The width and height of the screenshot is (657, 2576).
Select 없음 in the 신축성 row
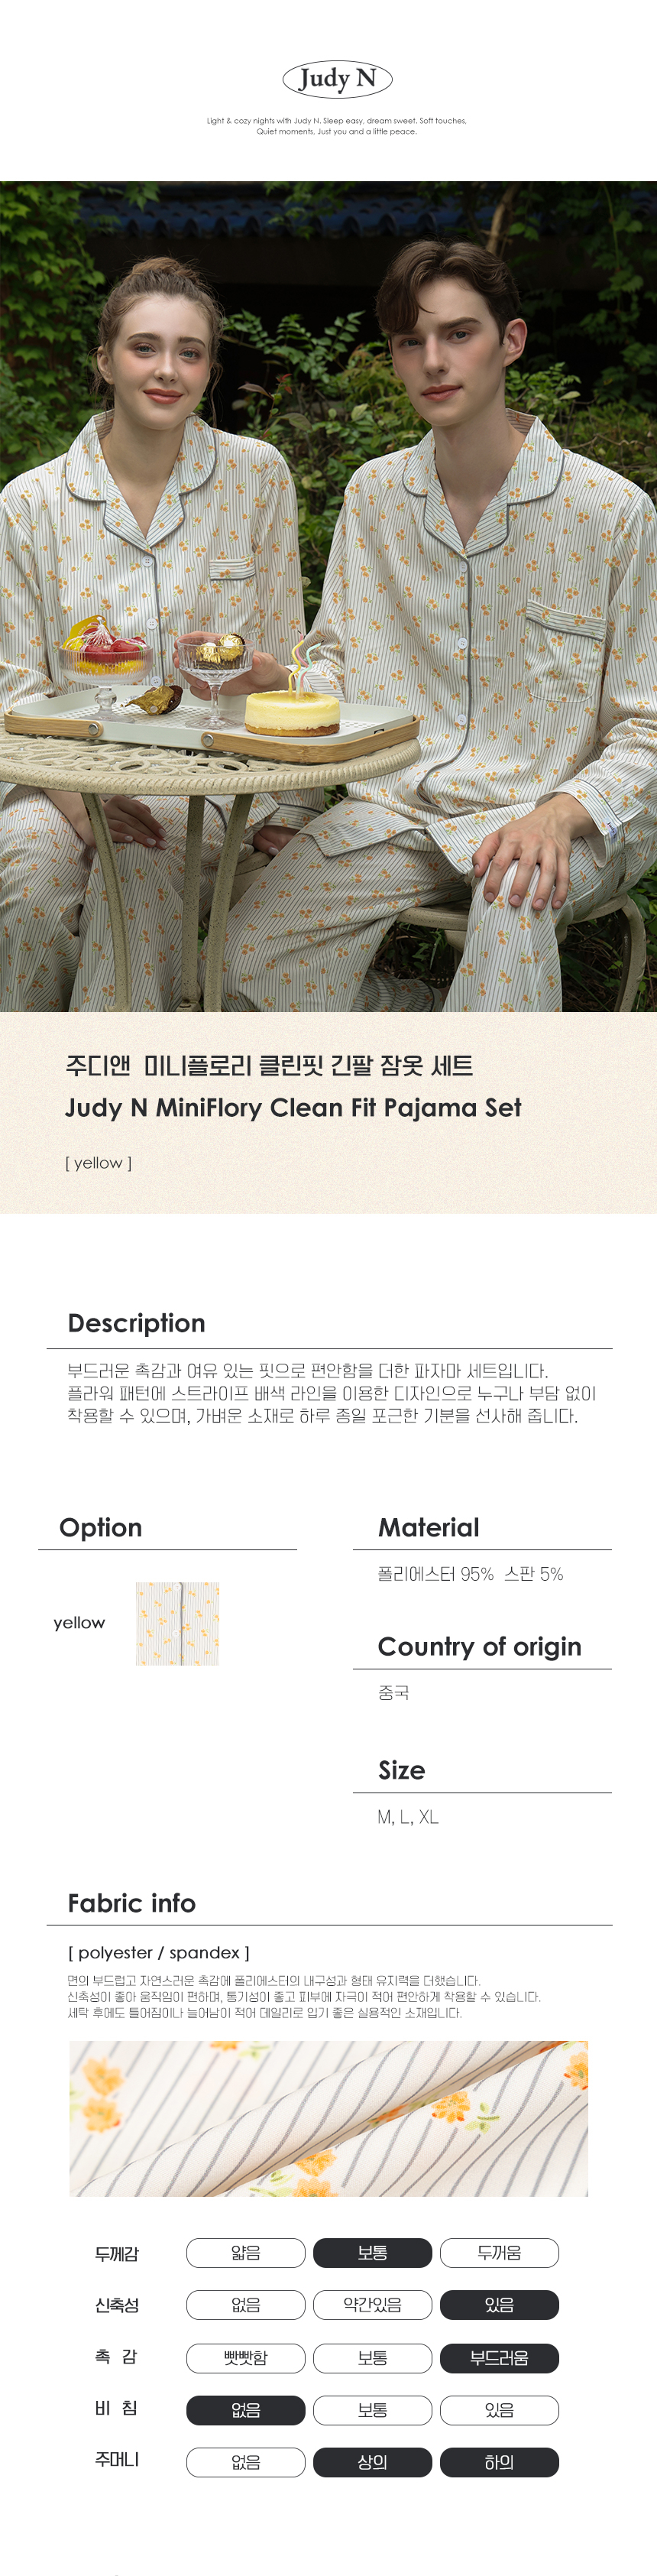pyautogui.click(x=246, y=2304)
